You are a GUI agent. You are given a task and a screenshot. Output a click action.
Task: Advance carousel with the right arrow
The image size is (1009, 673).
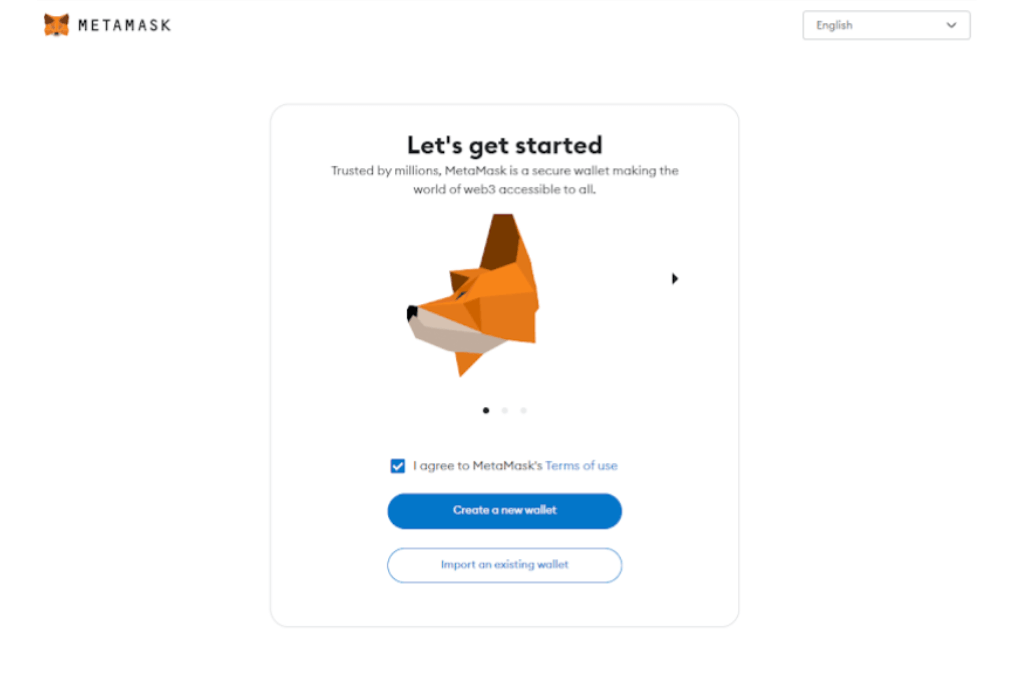coord(674,279)
